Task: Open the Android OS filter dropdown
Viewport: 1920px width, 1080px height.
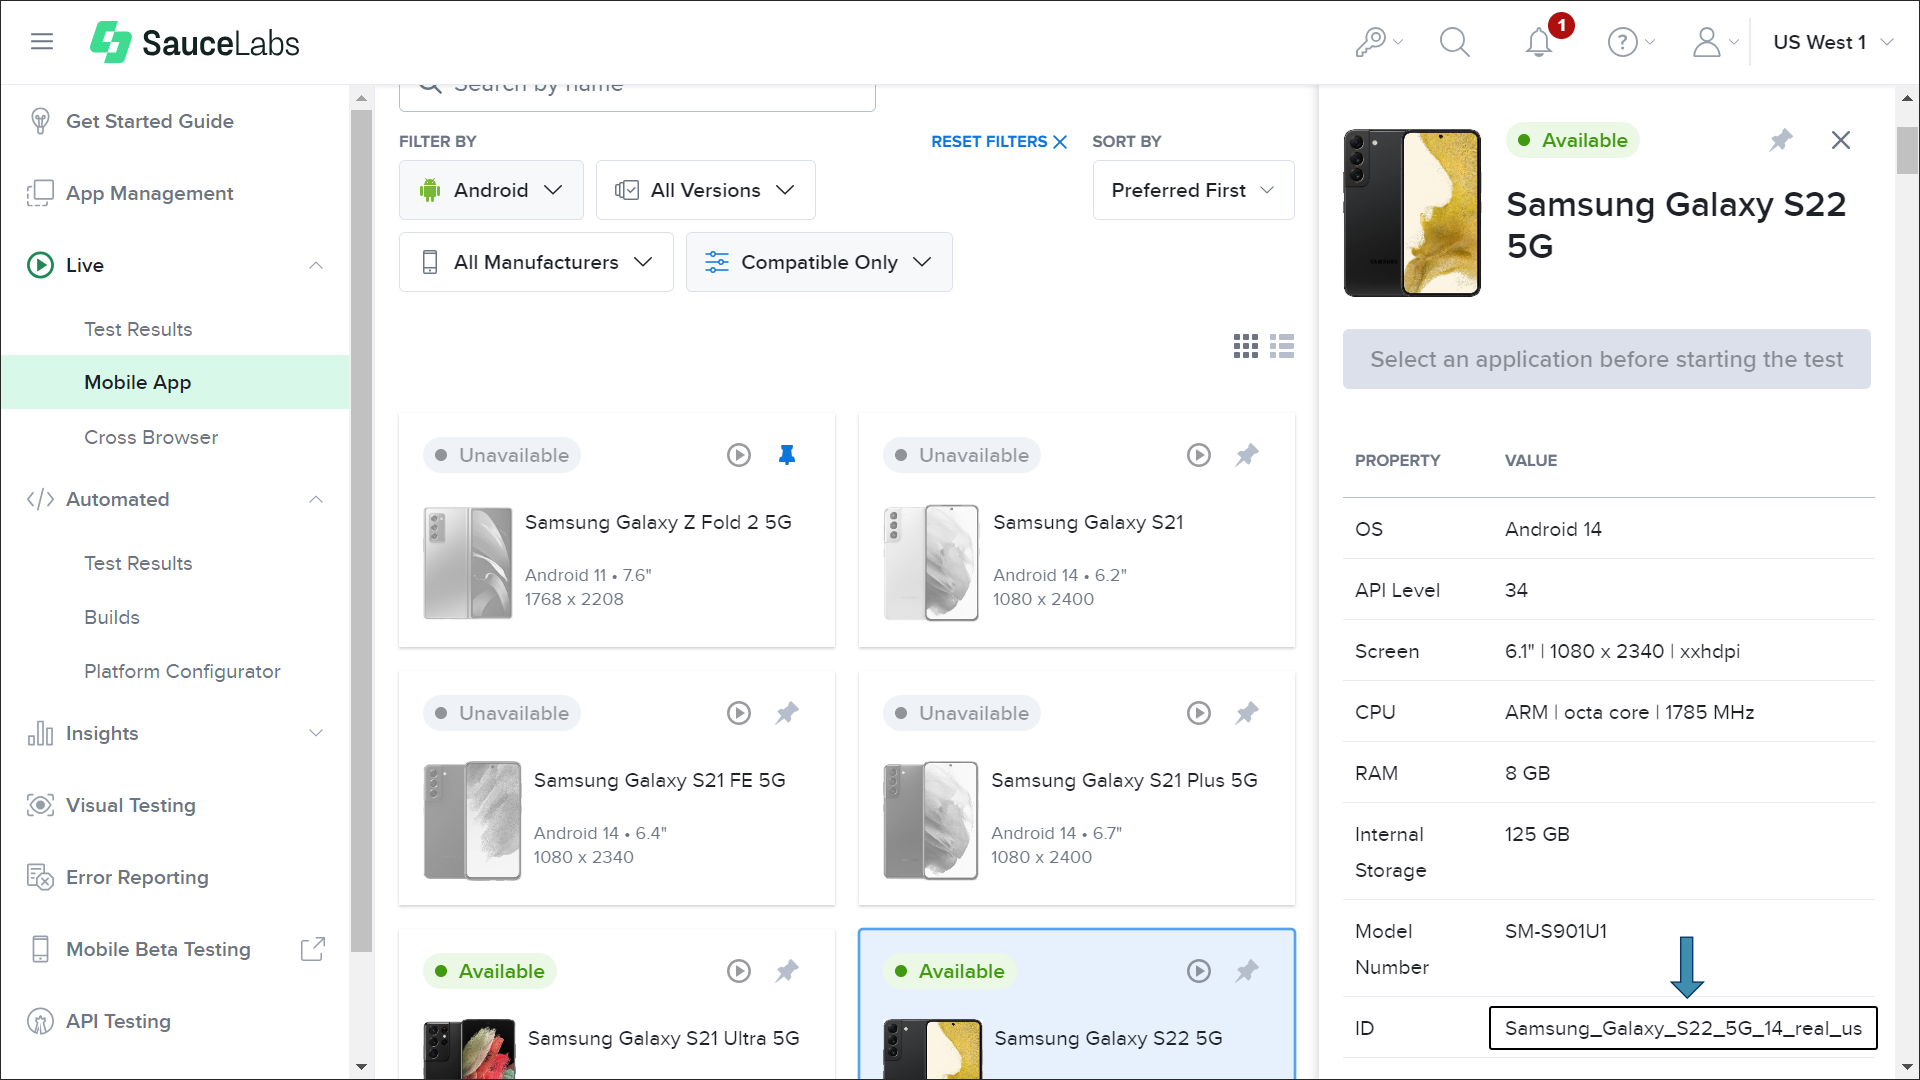Action: [491, 190]
